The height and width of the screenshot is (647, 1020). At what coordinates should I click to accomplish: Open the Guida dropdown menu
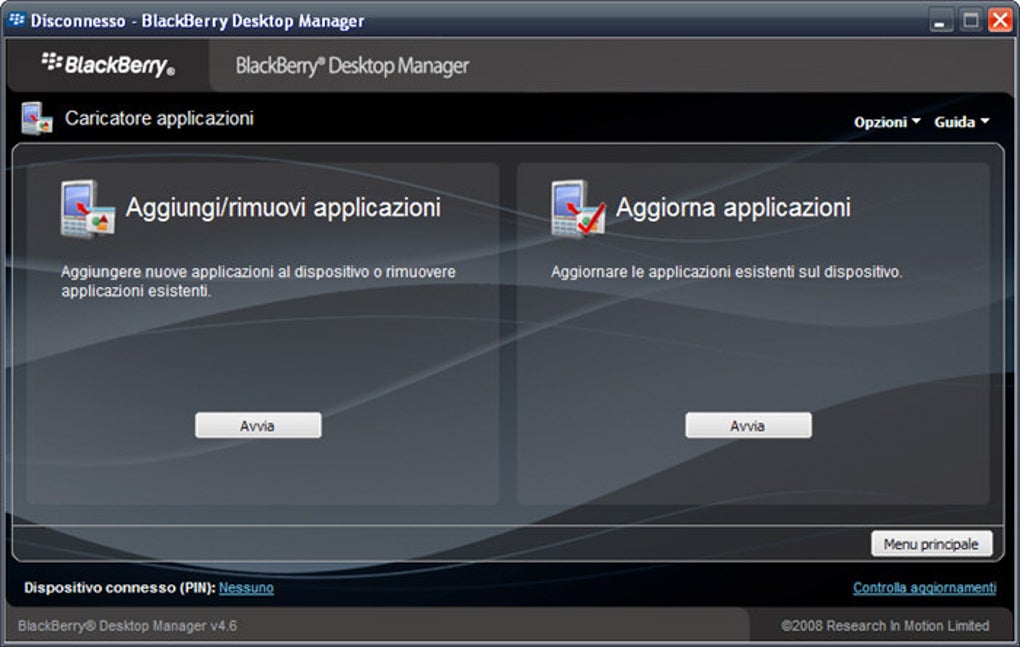tap(961, 122)
